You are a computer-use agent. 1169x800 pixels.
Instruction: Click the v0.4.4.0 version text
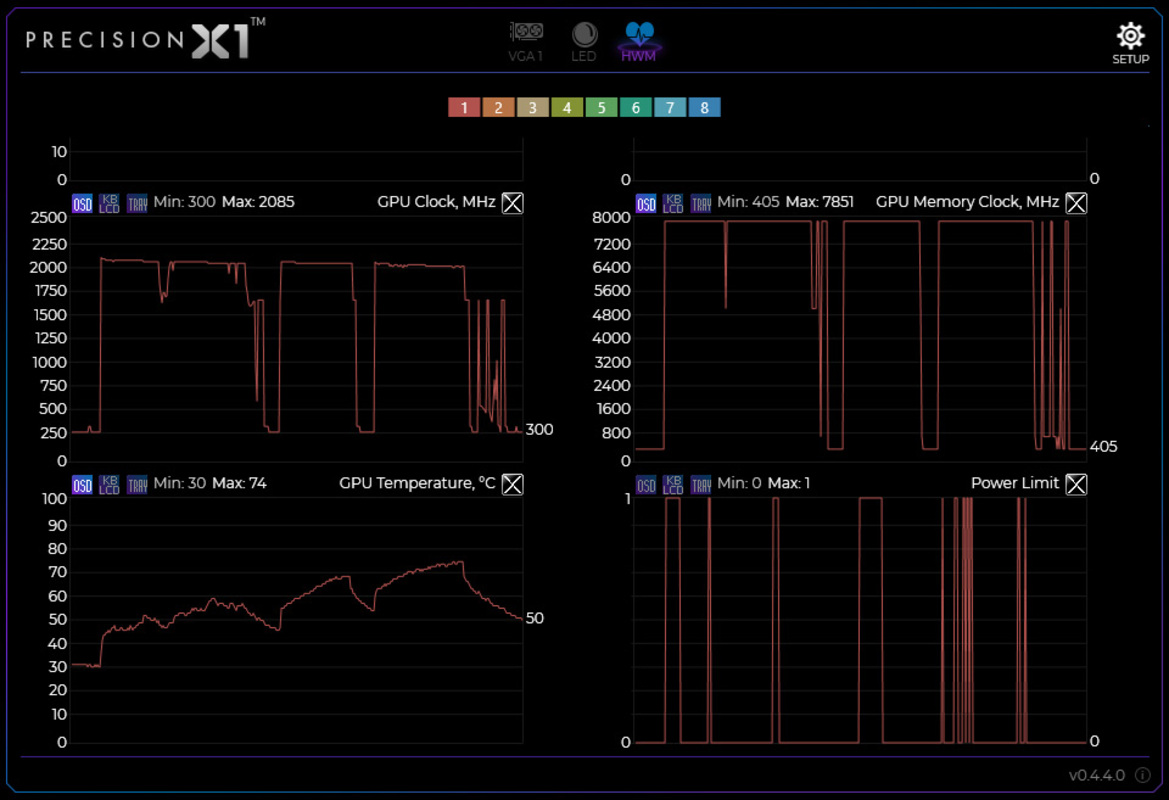(1096, 775)
